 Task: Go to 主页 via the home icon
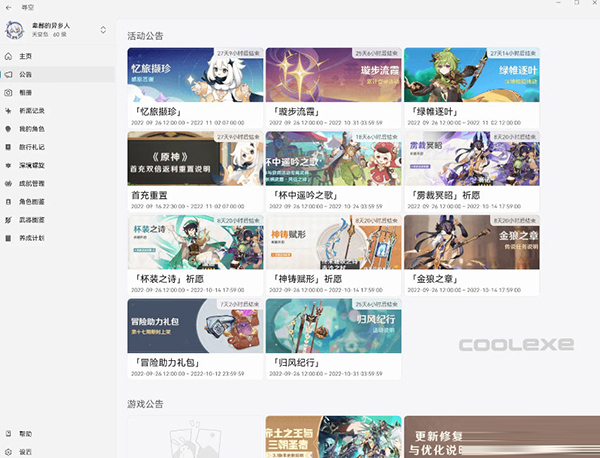tap(8, 56)
